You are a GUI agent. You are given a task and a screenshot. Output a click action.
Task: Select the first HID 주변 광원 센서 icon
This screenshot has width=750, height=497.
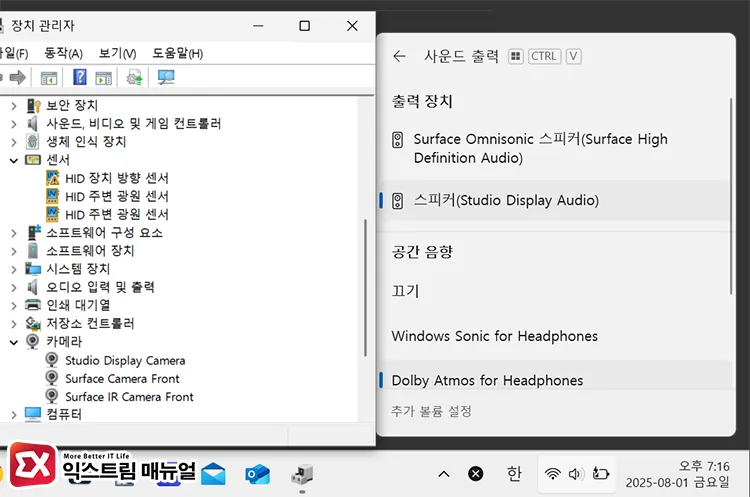[53, 196]
